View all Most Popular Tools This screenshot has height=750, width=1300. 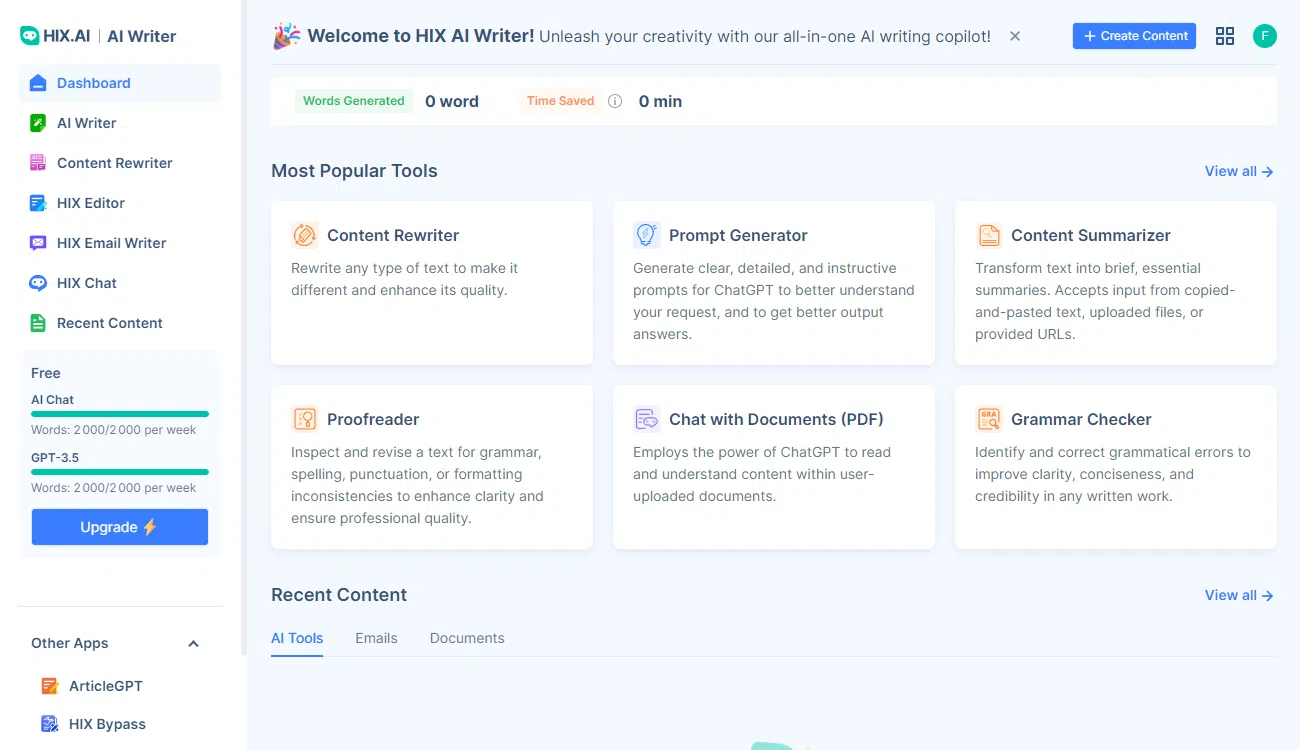[1238, 171]
